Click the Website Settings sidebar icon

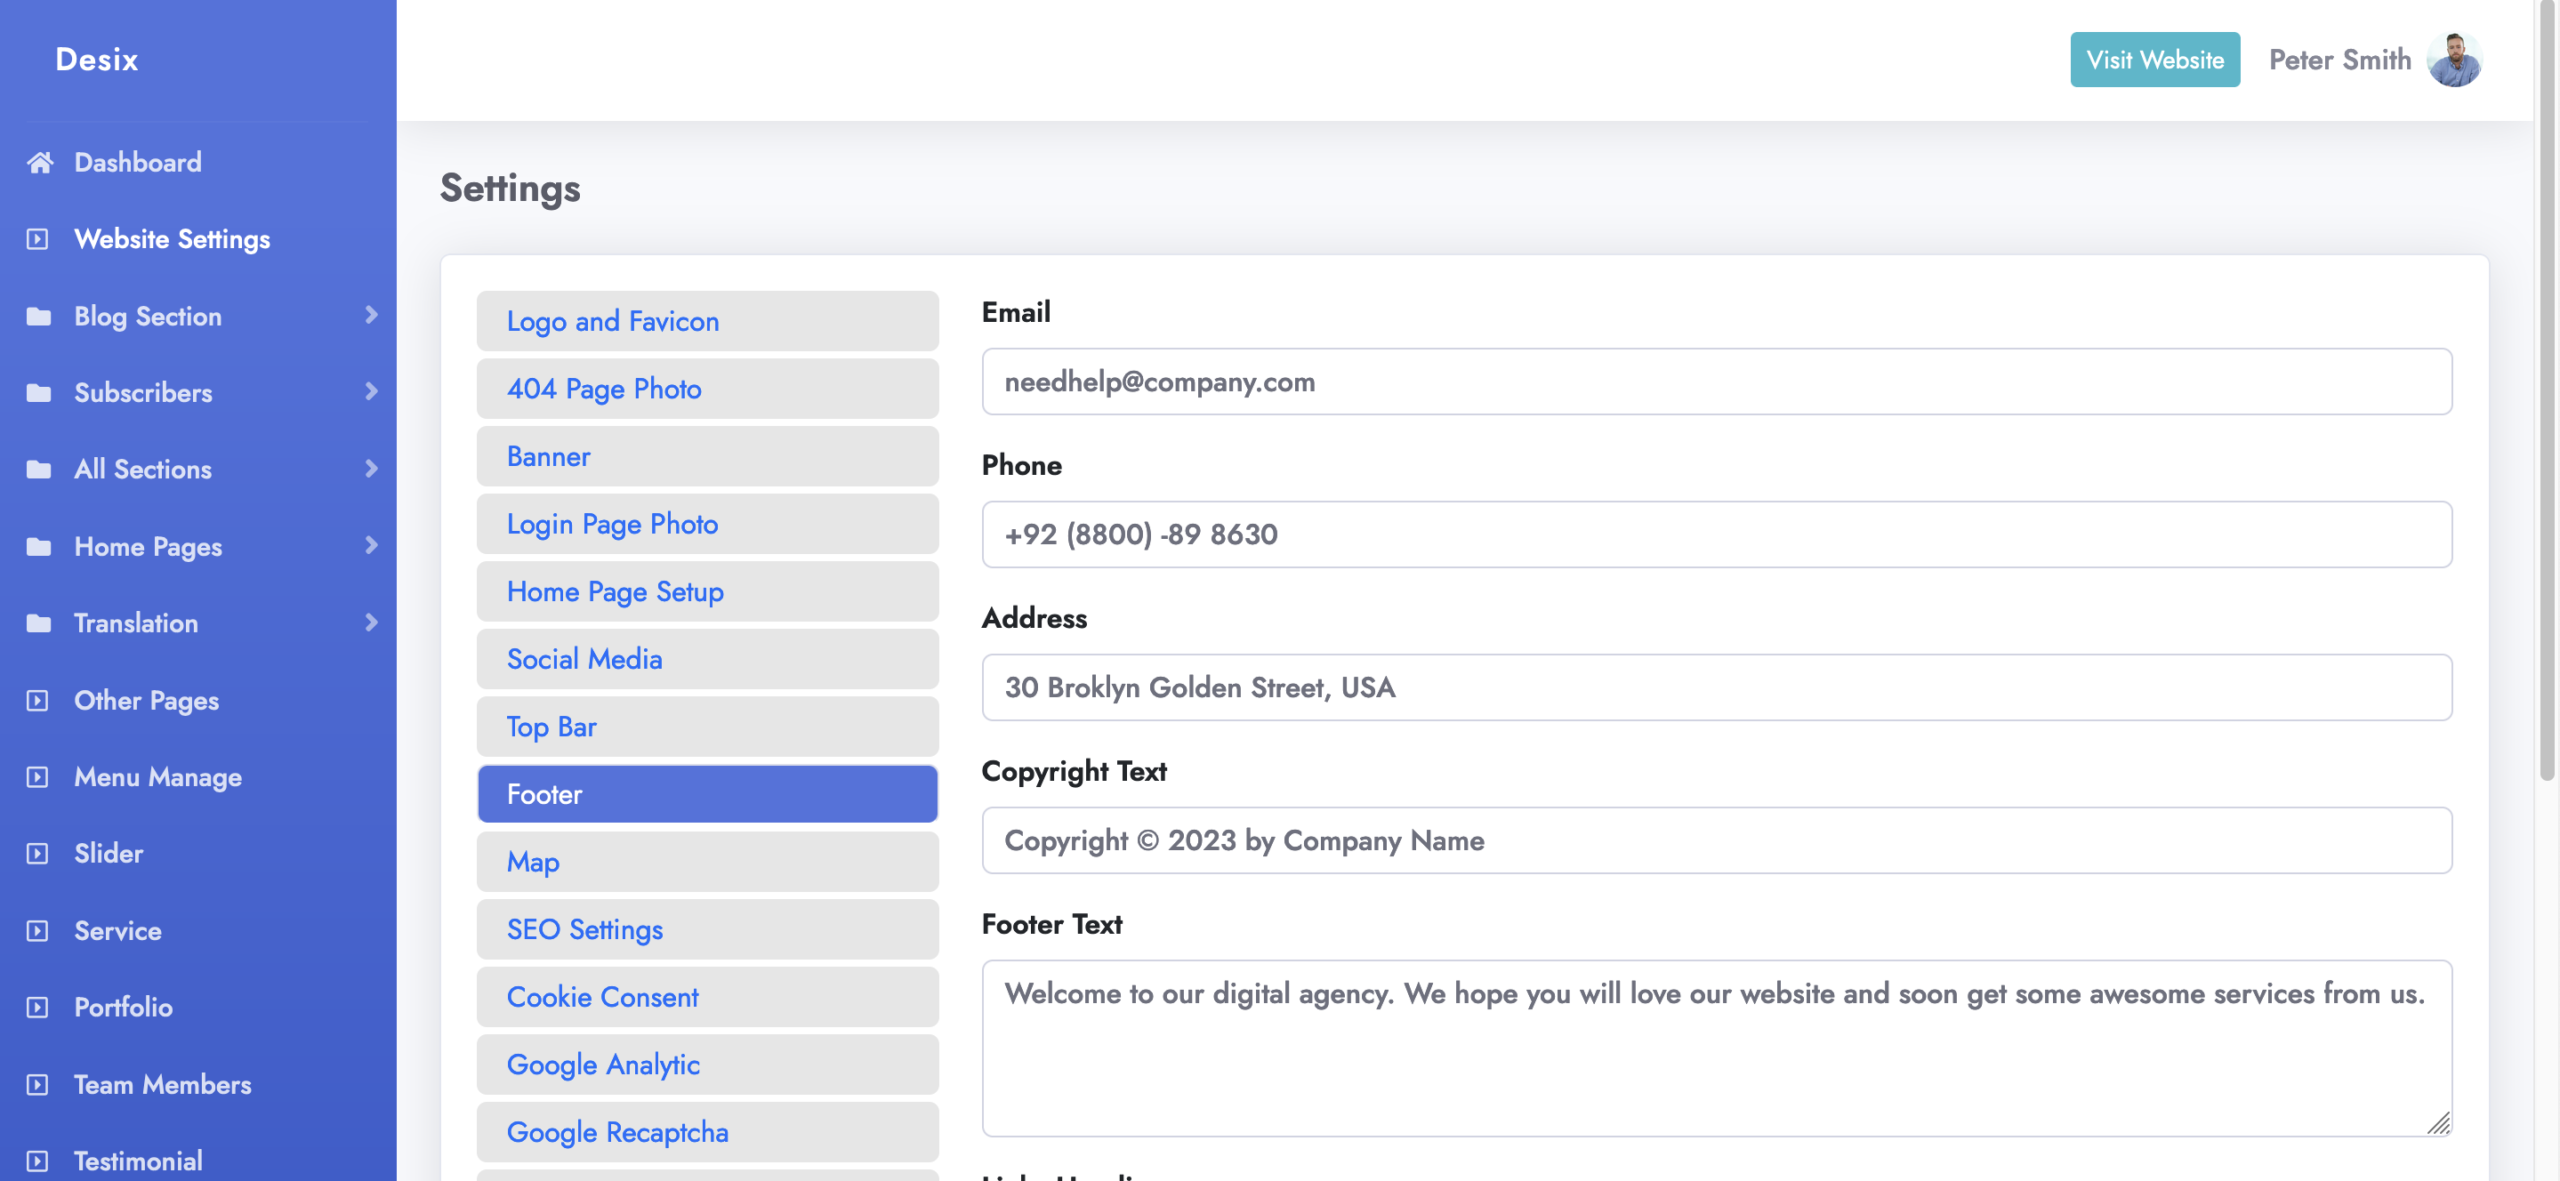[x=37, y=239]
